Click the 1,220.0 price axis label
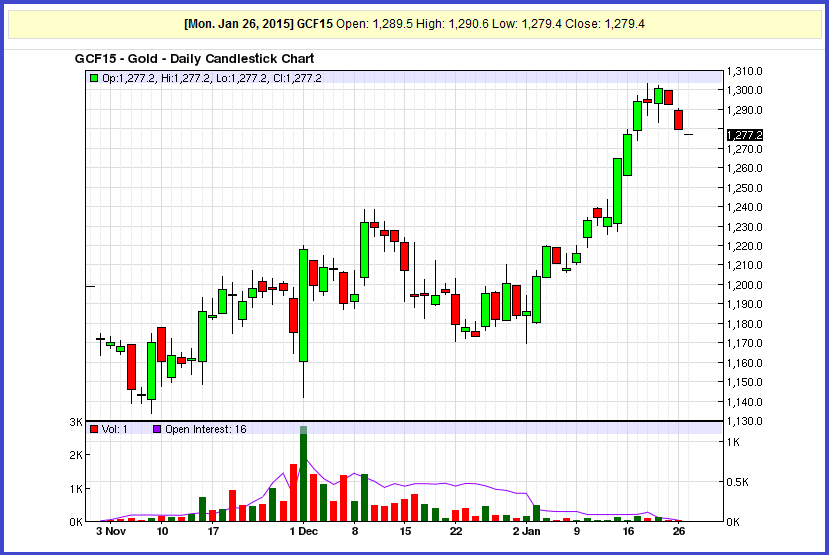The image size is (829, 555). click(x=744, y=246)
